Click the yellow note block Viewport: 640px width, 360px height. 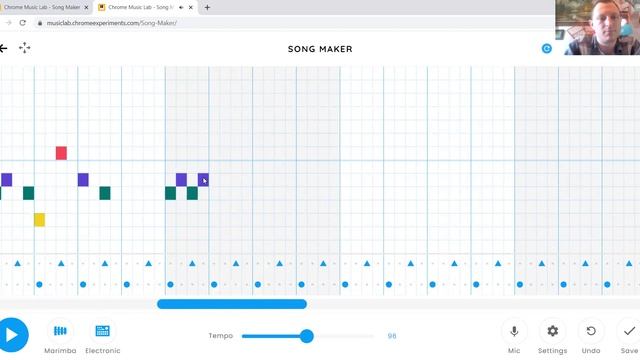[40, 220]
